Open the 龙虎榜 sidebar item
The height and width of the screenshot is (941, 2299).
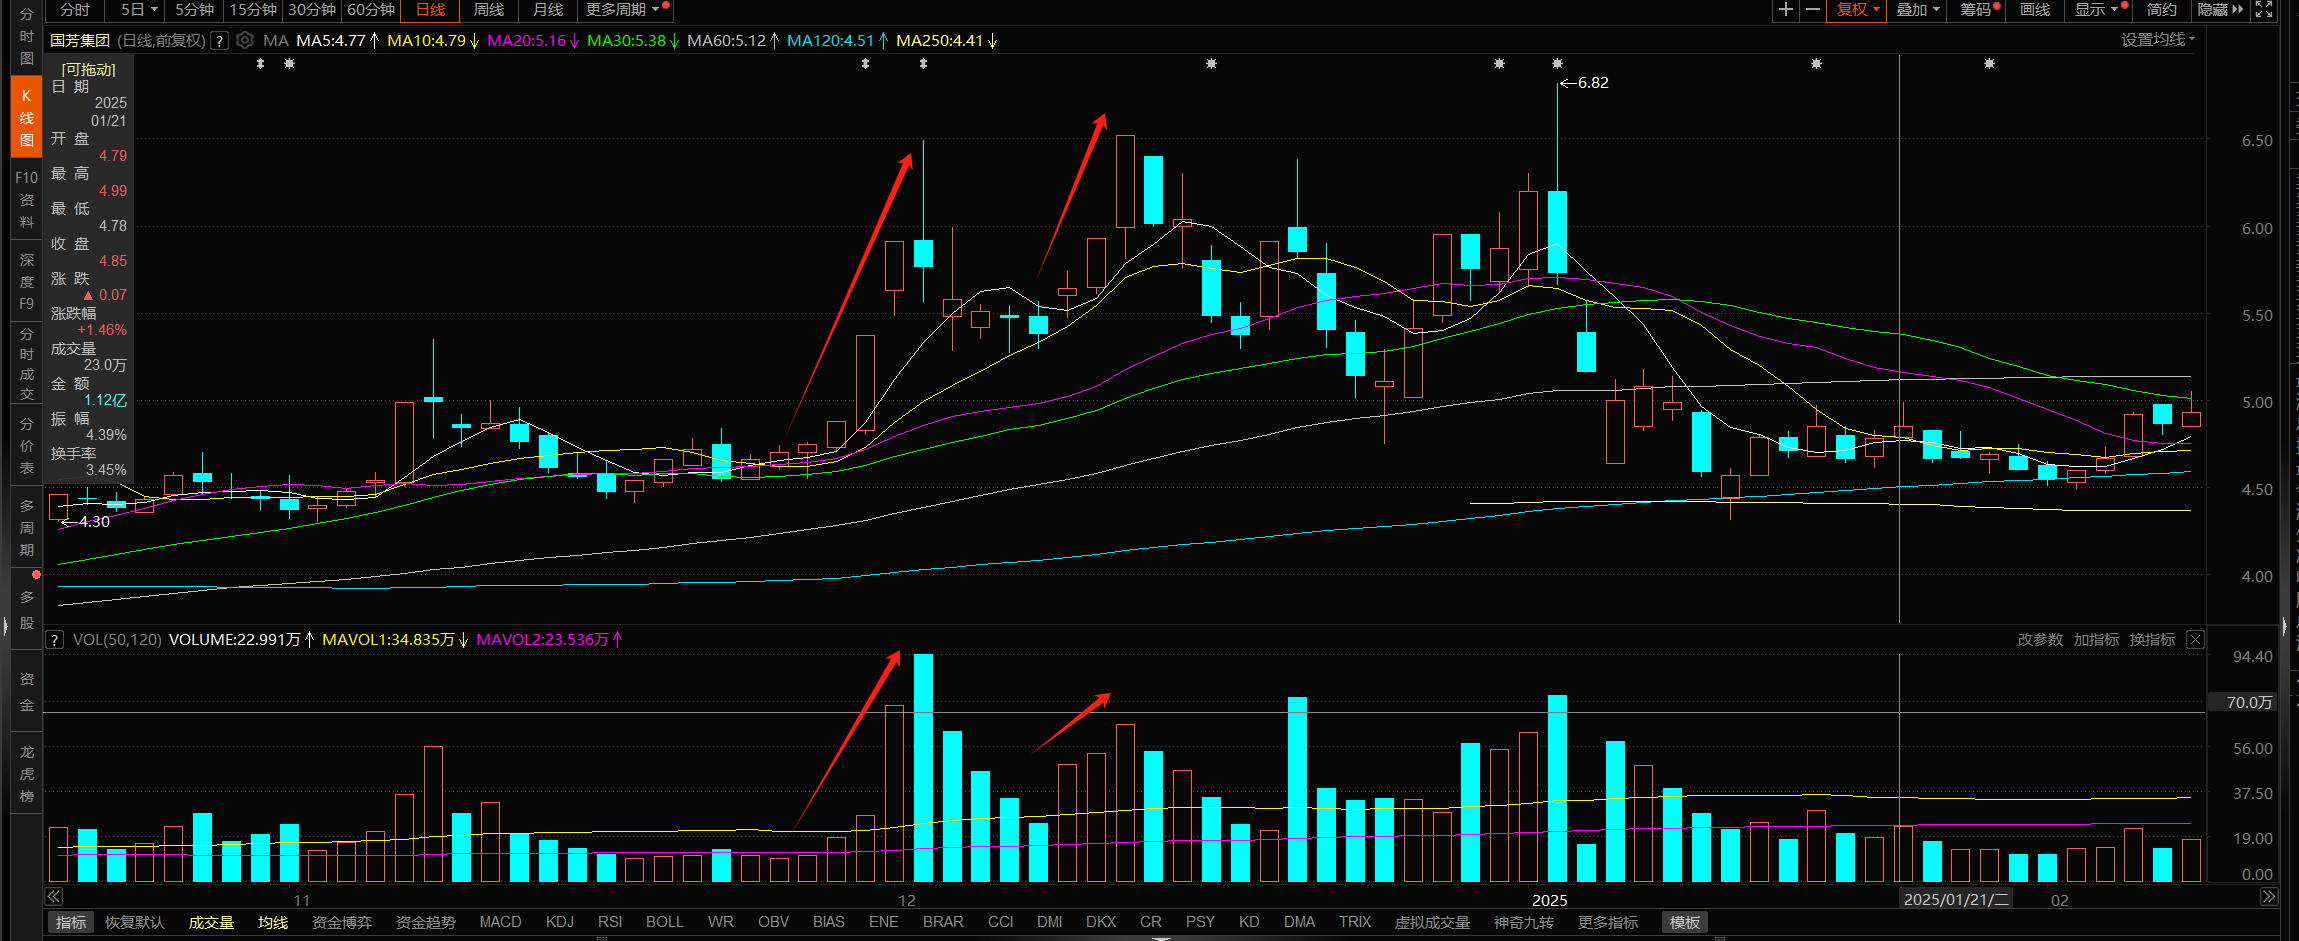coord(27,774)
